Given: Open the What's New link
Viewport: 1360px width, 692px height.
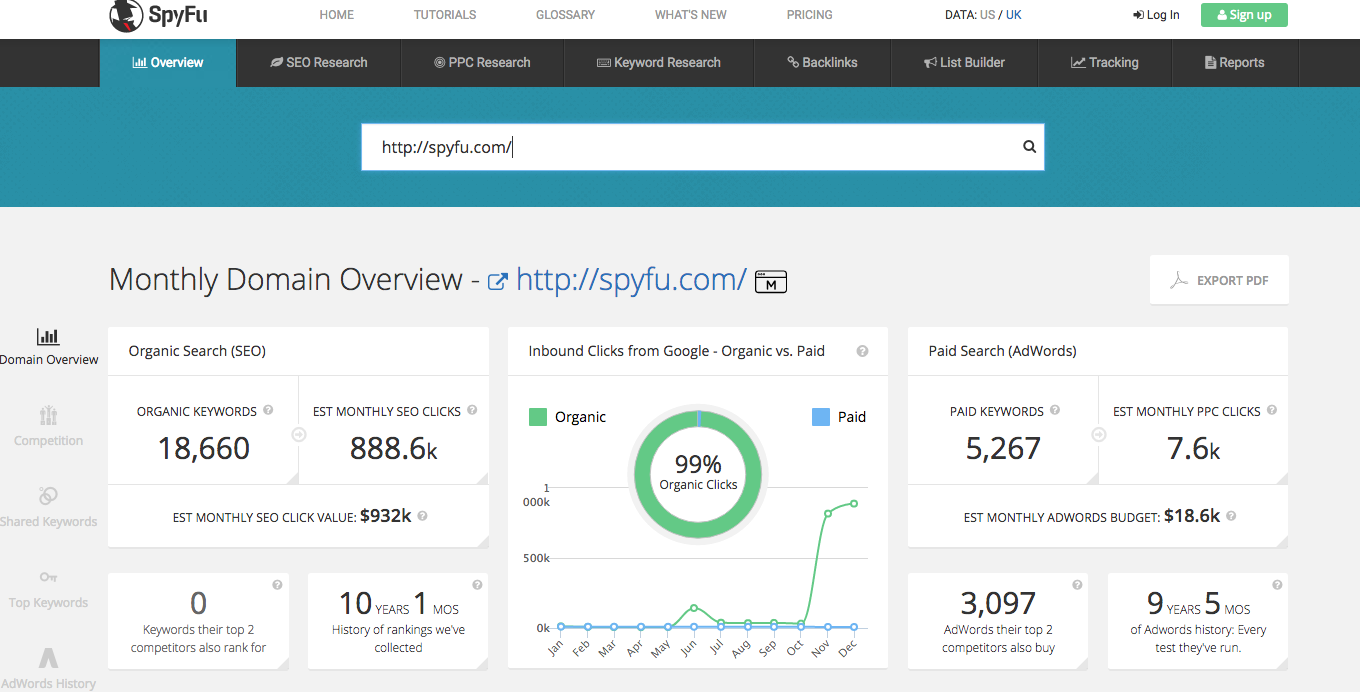Looking at the screenshot, I should (691, 15).
